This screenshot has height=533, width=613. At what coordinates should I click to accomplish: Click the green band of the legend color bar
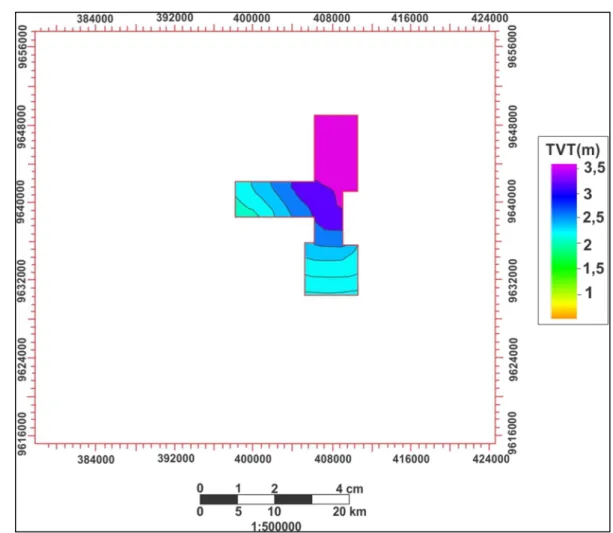click(564, 266)
